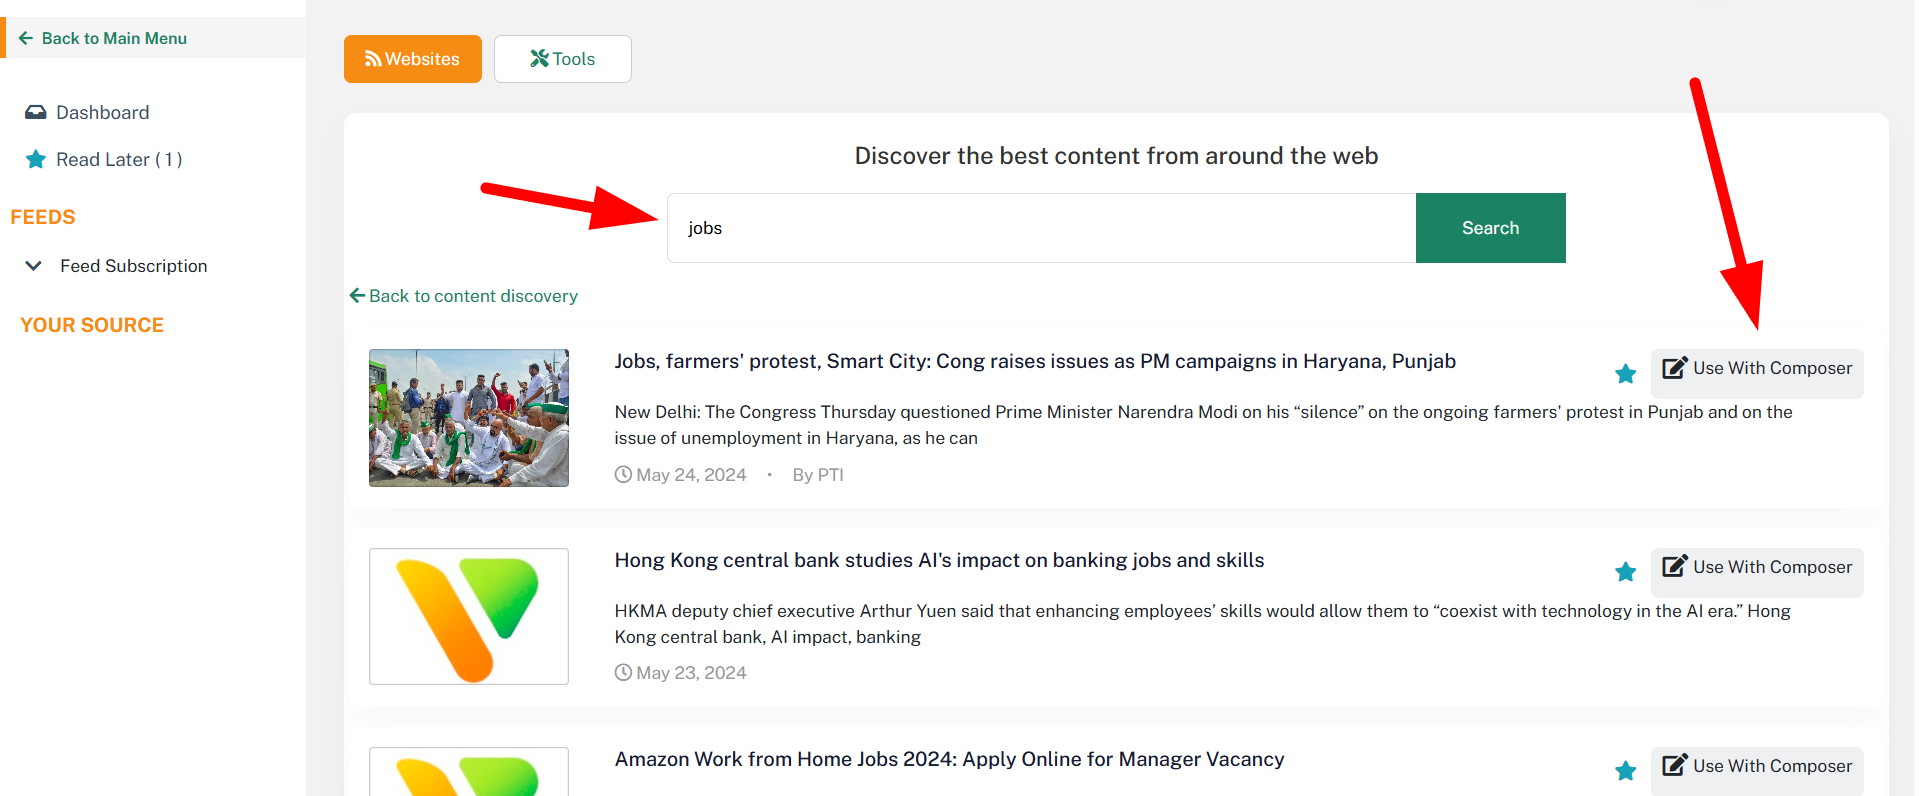Click the Dashboard inbox icon
Image resolution: width=1919 pixels, height=796 pixels.
(x=36, y=112)
